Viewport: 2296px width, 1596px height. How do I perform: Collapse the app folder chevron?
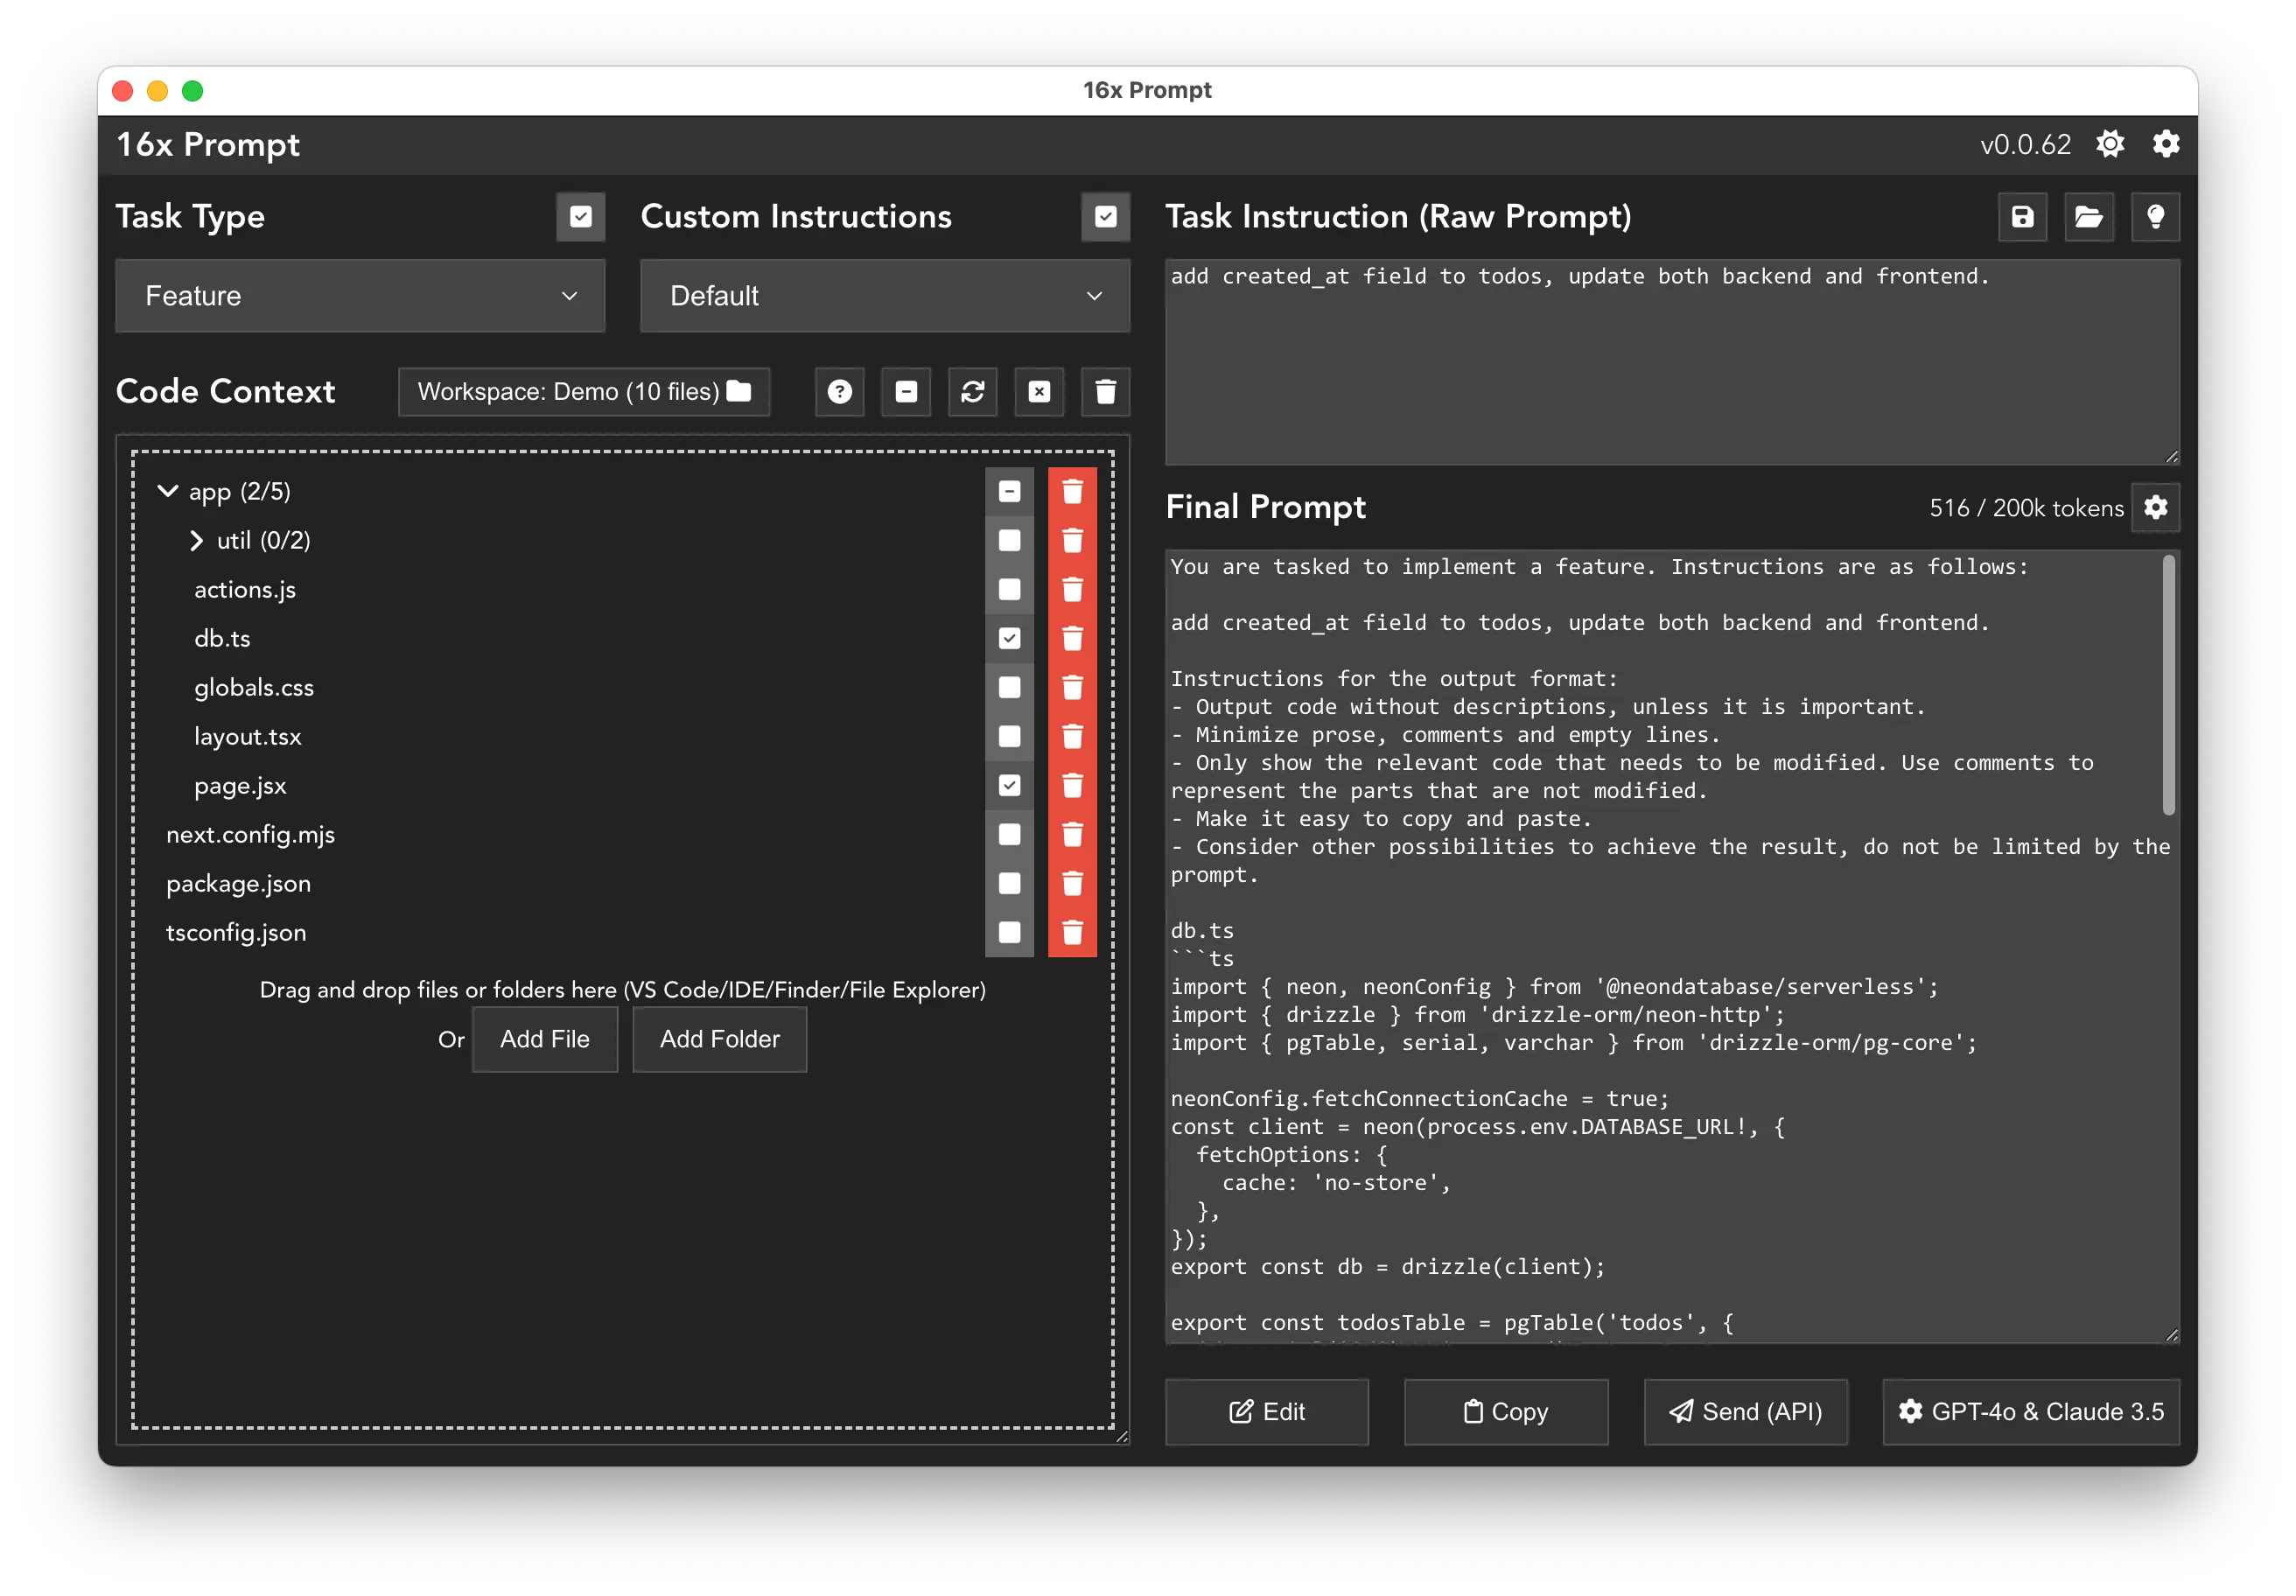pyautogui.click(x=168, y=491)
